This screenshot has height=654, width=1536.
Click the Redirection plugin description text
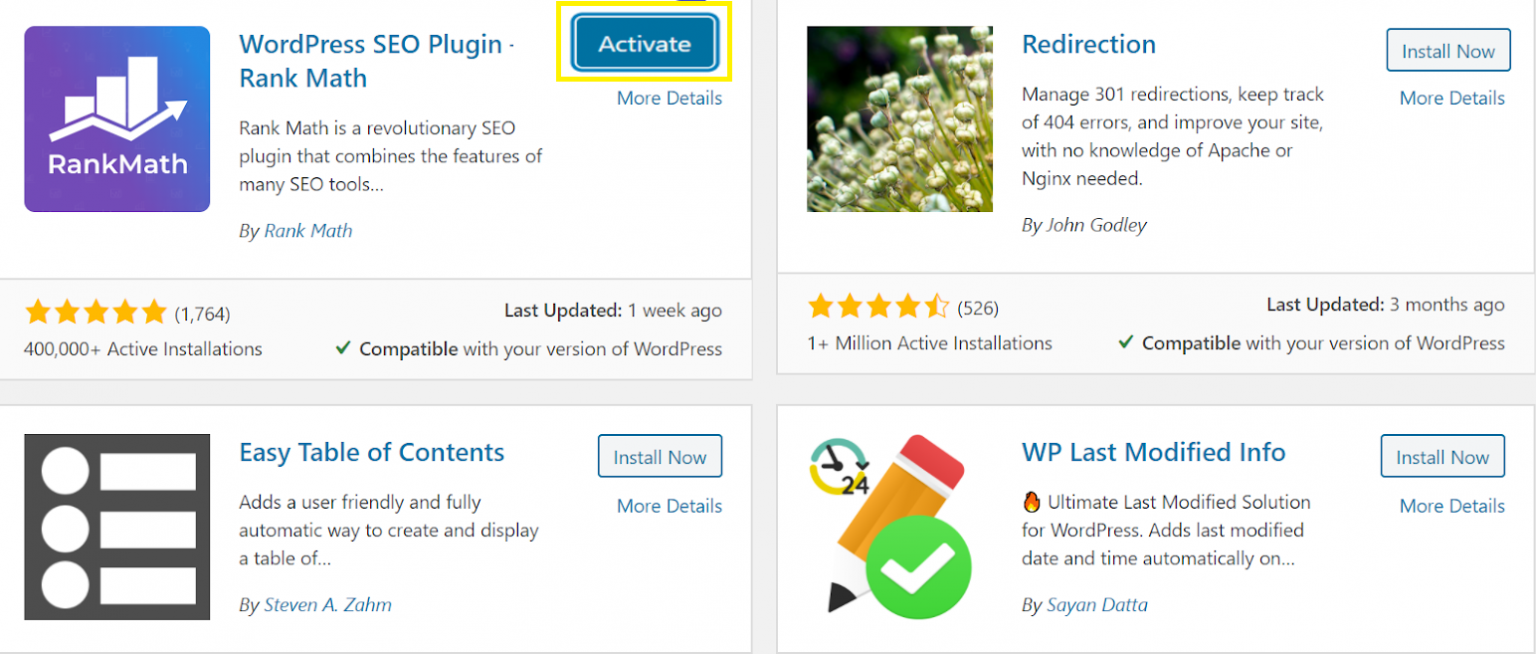1173,137
